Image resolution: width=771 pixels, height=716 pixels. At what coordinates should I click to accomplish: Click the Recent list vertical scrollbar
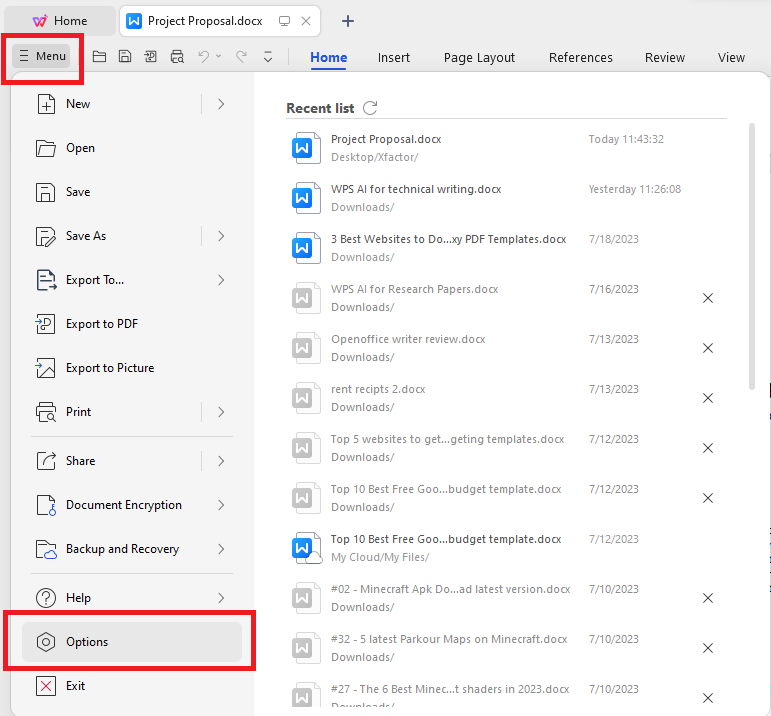click(x=751, y=256)
